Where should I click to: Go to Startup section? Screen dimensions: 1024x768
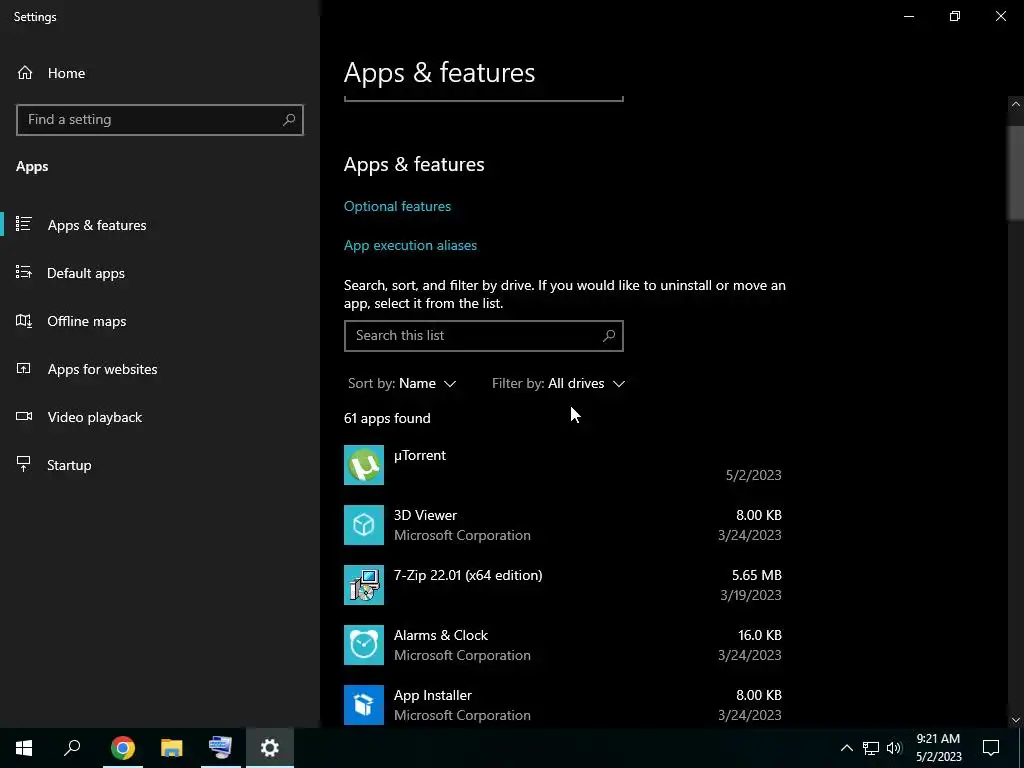[69, 465]
